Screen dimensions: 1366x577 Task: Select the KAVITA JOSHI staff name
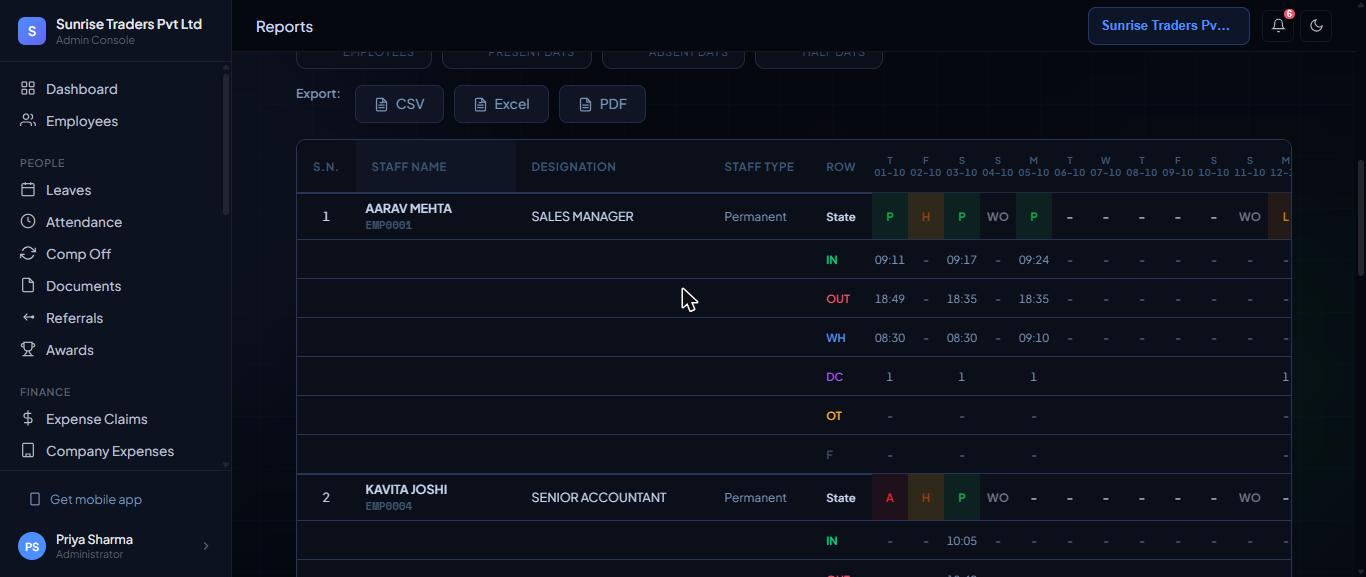(x=406, y=490)
